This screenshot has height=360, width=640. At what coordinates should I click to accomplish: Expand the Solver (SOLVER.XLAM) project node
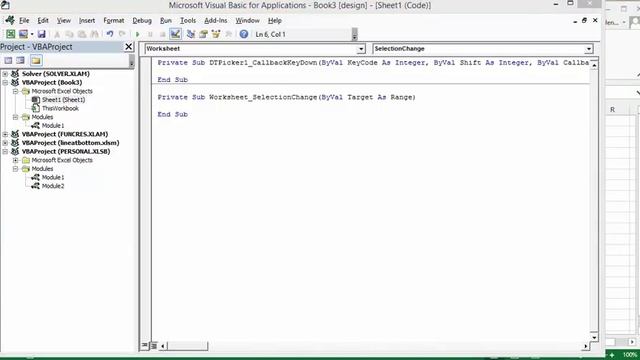5,74
